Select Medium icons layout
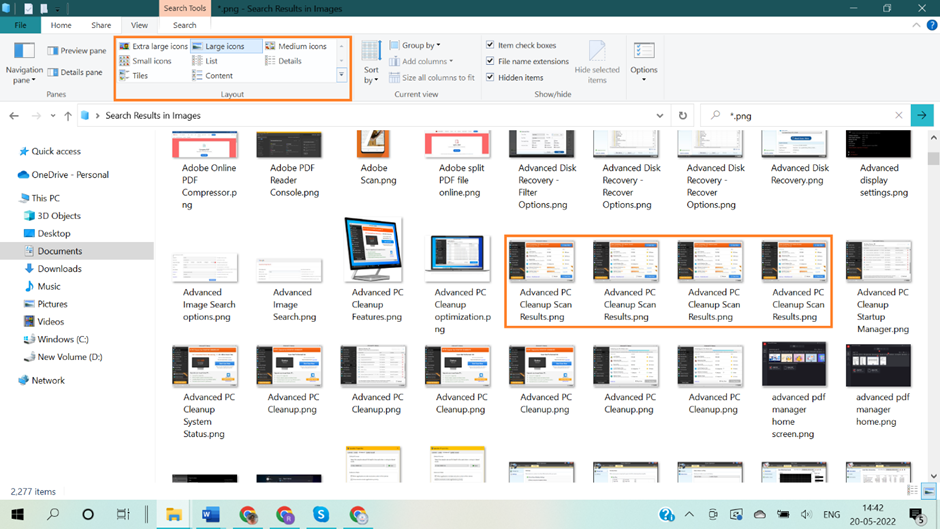The image size is (940, 529). [296, 46]
